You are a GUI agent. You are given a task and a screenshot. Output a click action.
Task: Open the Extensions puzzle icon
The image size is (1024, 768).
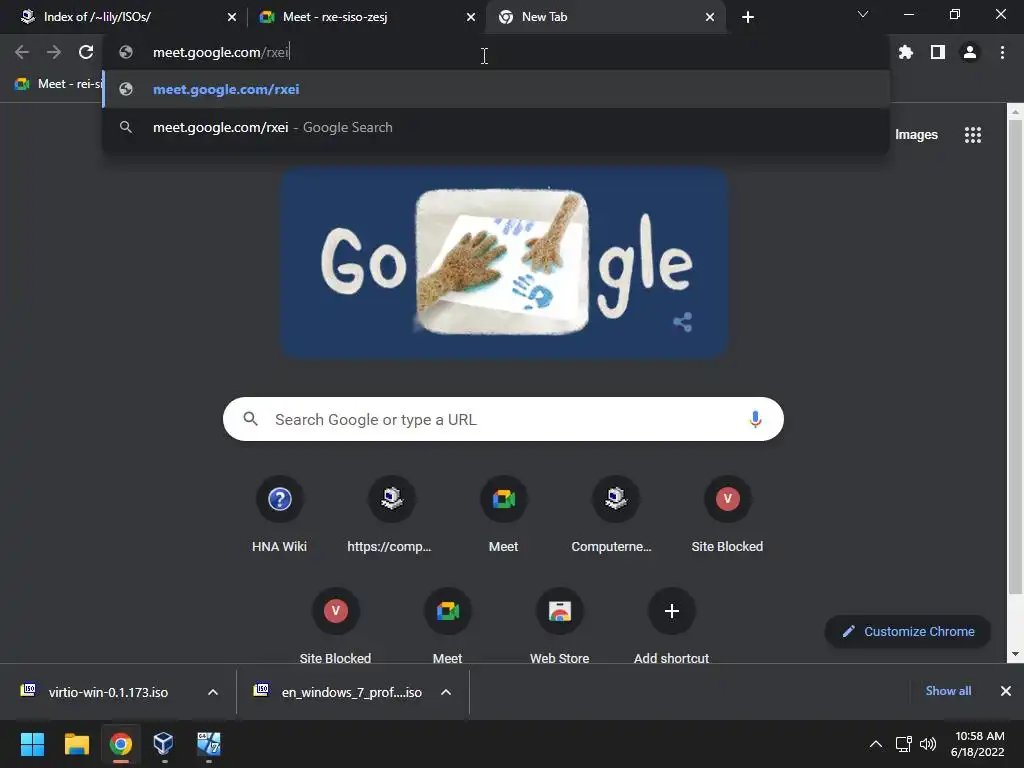click(x=905, y=52)
